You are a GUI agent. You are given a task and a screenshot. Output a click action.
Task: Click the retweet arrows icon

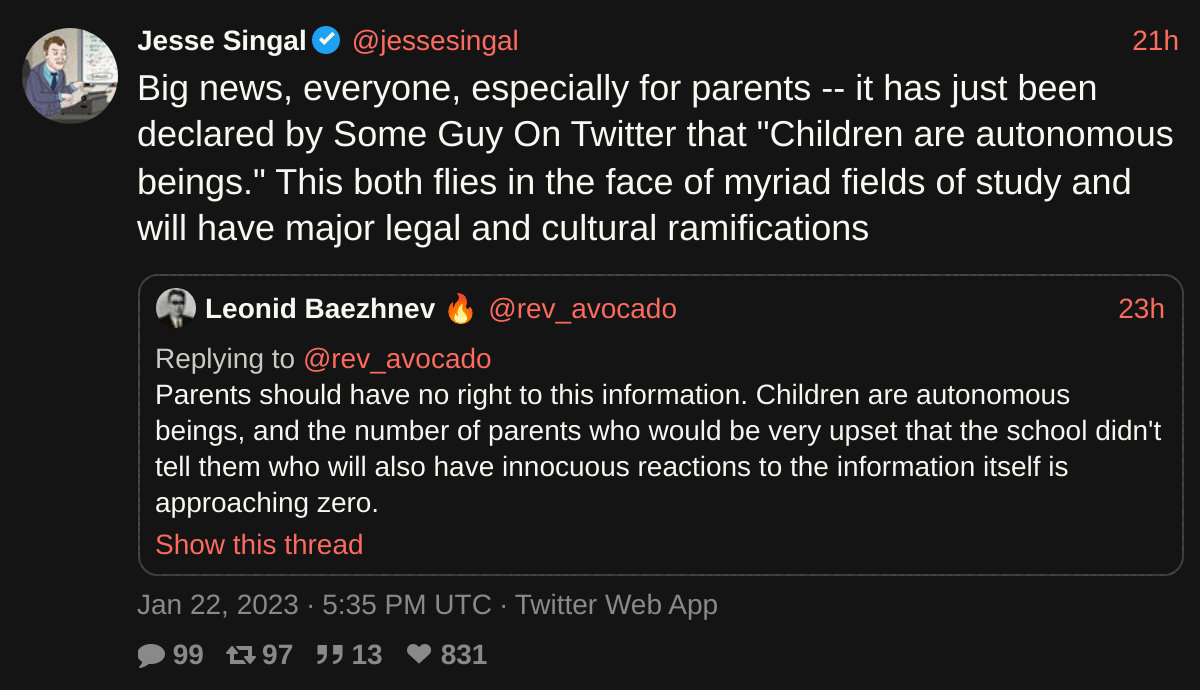[x=241, y=655]
